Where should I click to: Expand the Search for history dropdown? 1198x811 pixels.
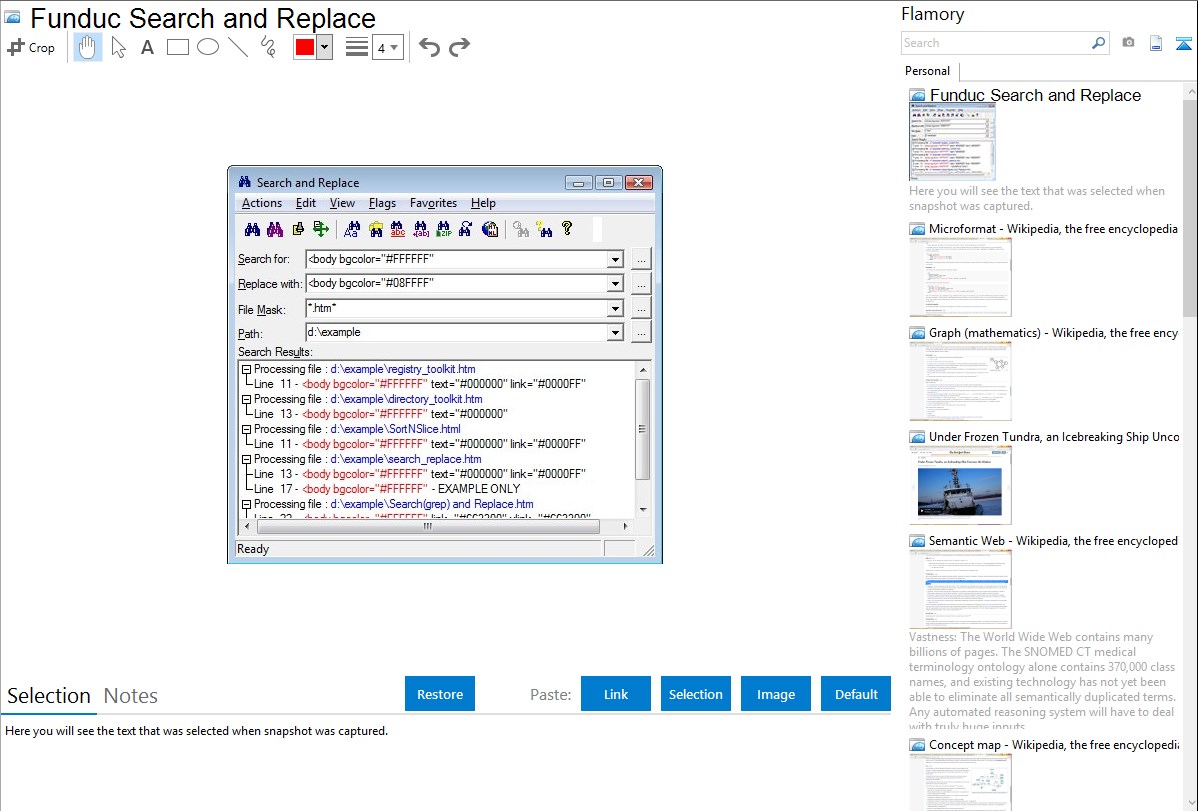point(615,260)
